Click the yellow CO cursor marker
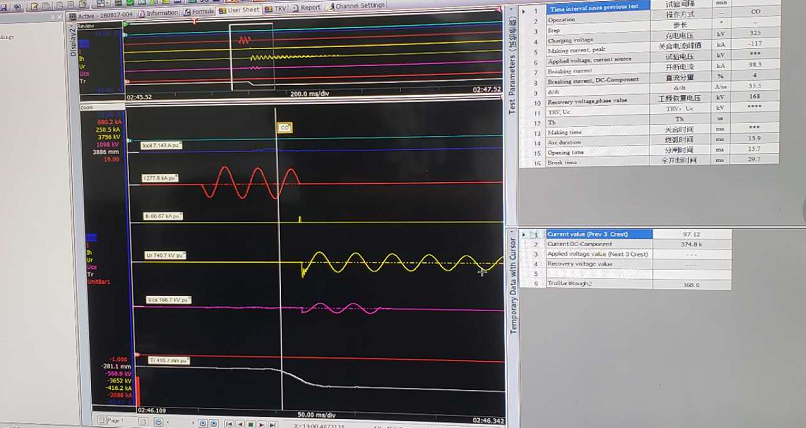 point(284,128)
